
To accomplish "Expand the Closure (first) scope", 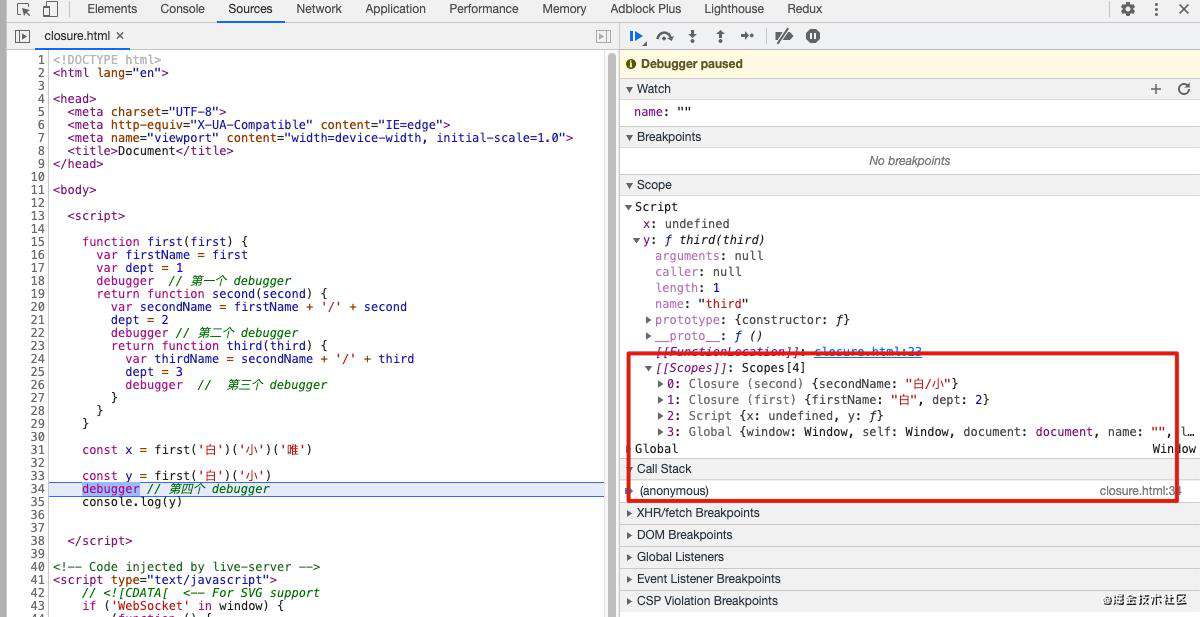I will 660,400.
